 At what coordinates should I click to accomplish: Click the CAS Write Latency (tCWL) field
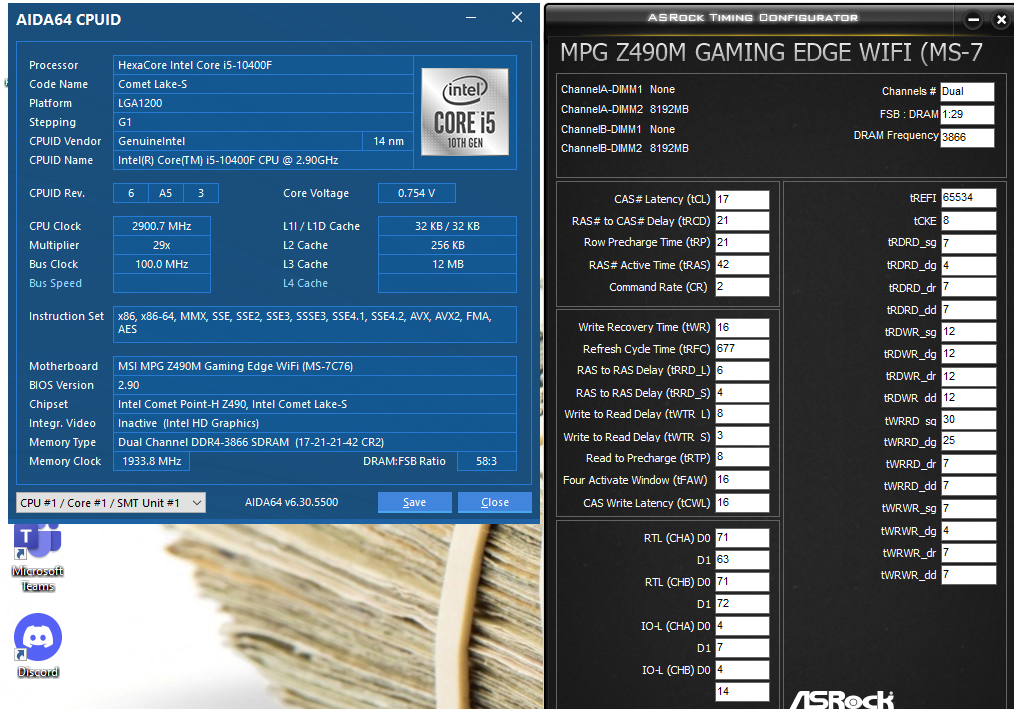pyautogui.click(x=742, y=503)
